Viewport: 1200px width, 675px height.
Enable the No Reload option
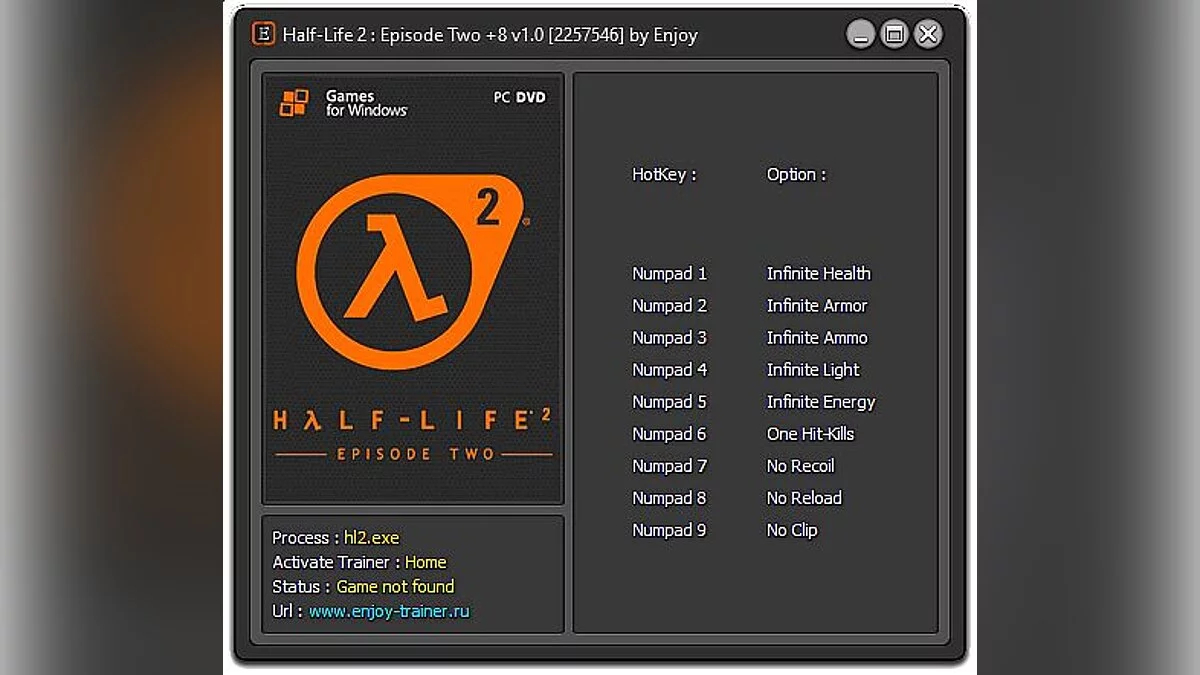803,497
